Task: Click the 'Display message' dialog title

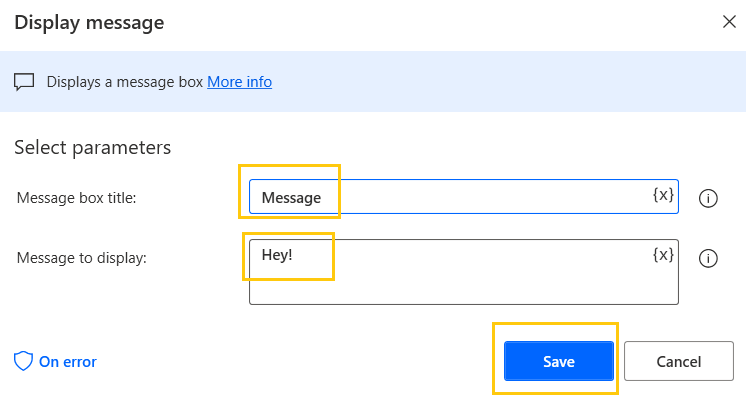Action: coord(89,23)
